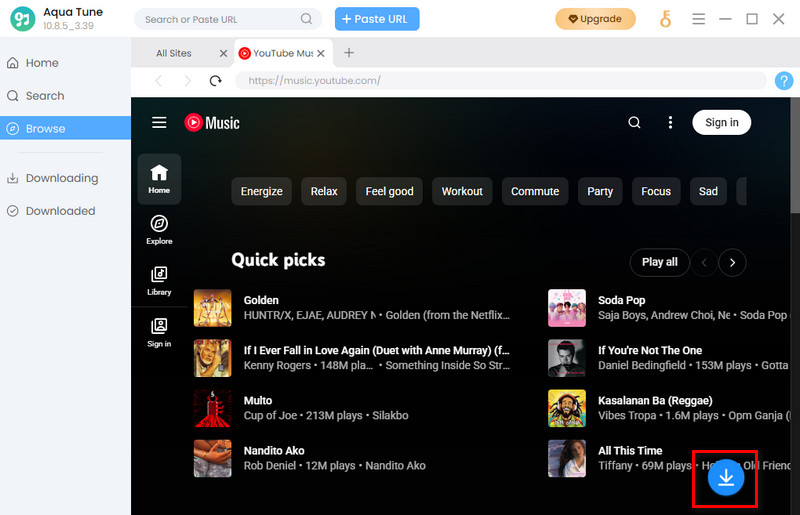The height and width of the screenshot is (515, 800).
Task: Open the key registration icon
Action: click(665, 19)
